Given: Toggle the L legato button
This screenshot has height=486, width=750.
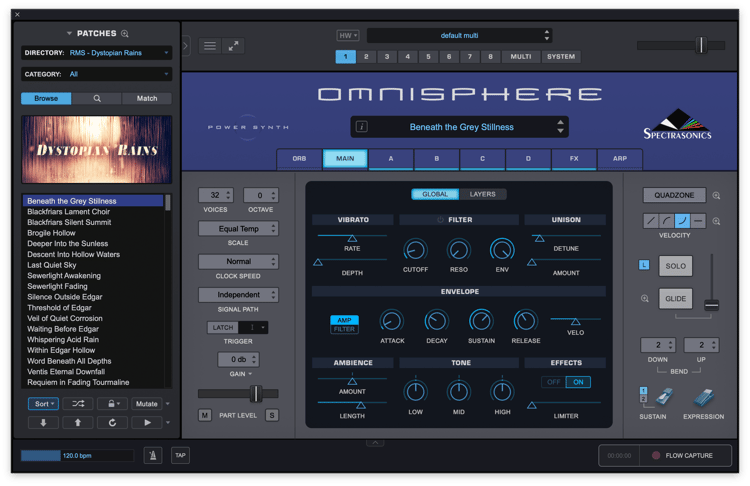Looking at the screenshot, I should point(644,265).
